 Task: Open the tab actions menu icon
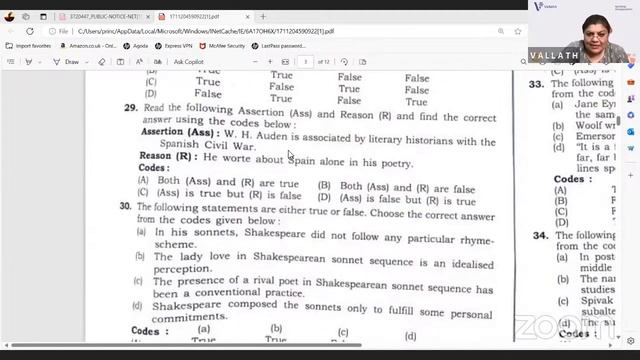(x=43, y=17)
